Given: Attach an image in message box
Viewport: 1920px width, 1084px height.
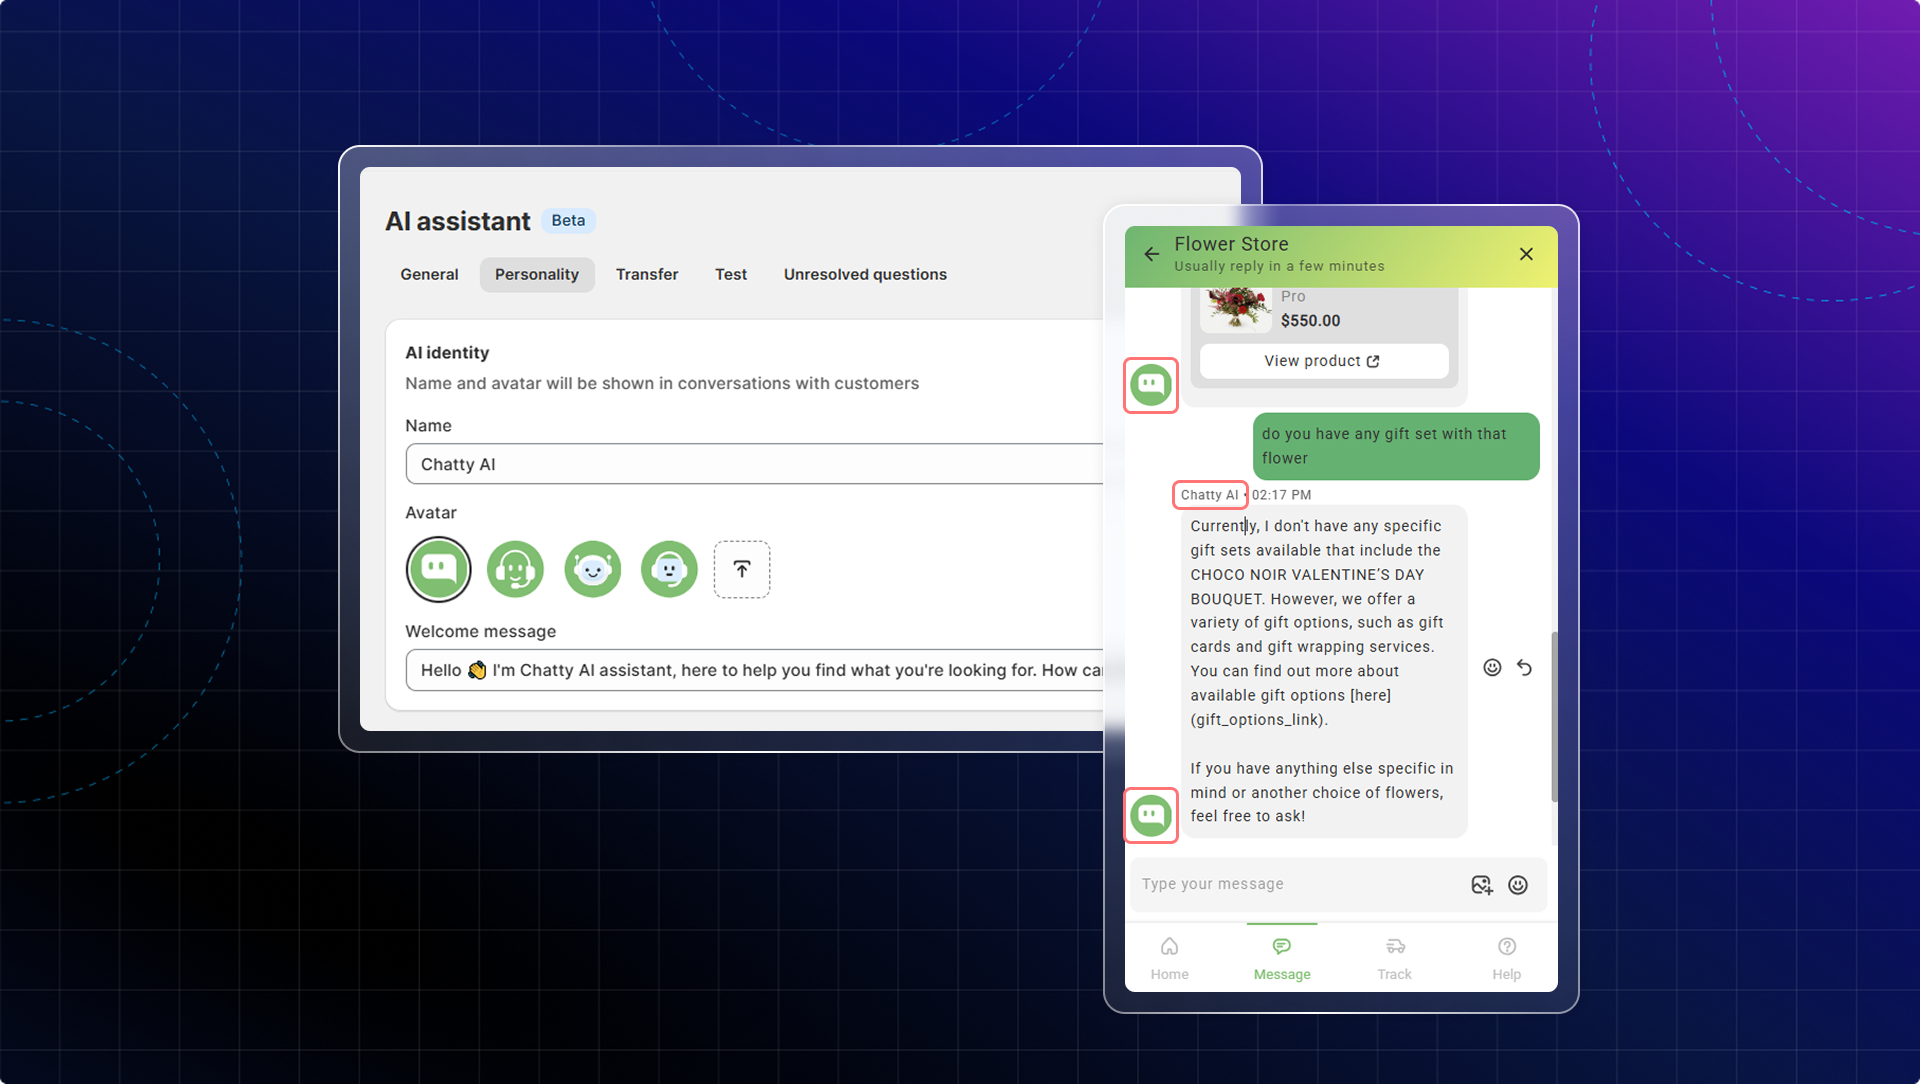Looking at the screenshot, I should pos(1482,885).
